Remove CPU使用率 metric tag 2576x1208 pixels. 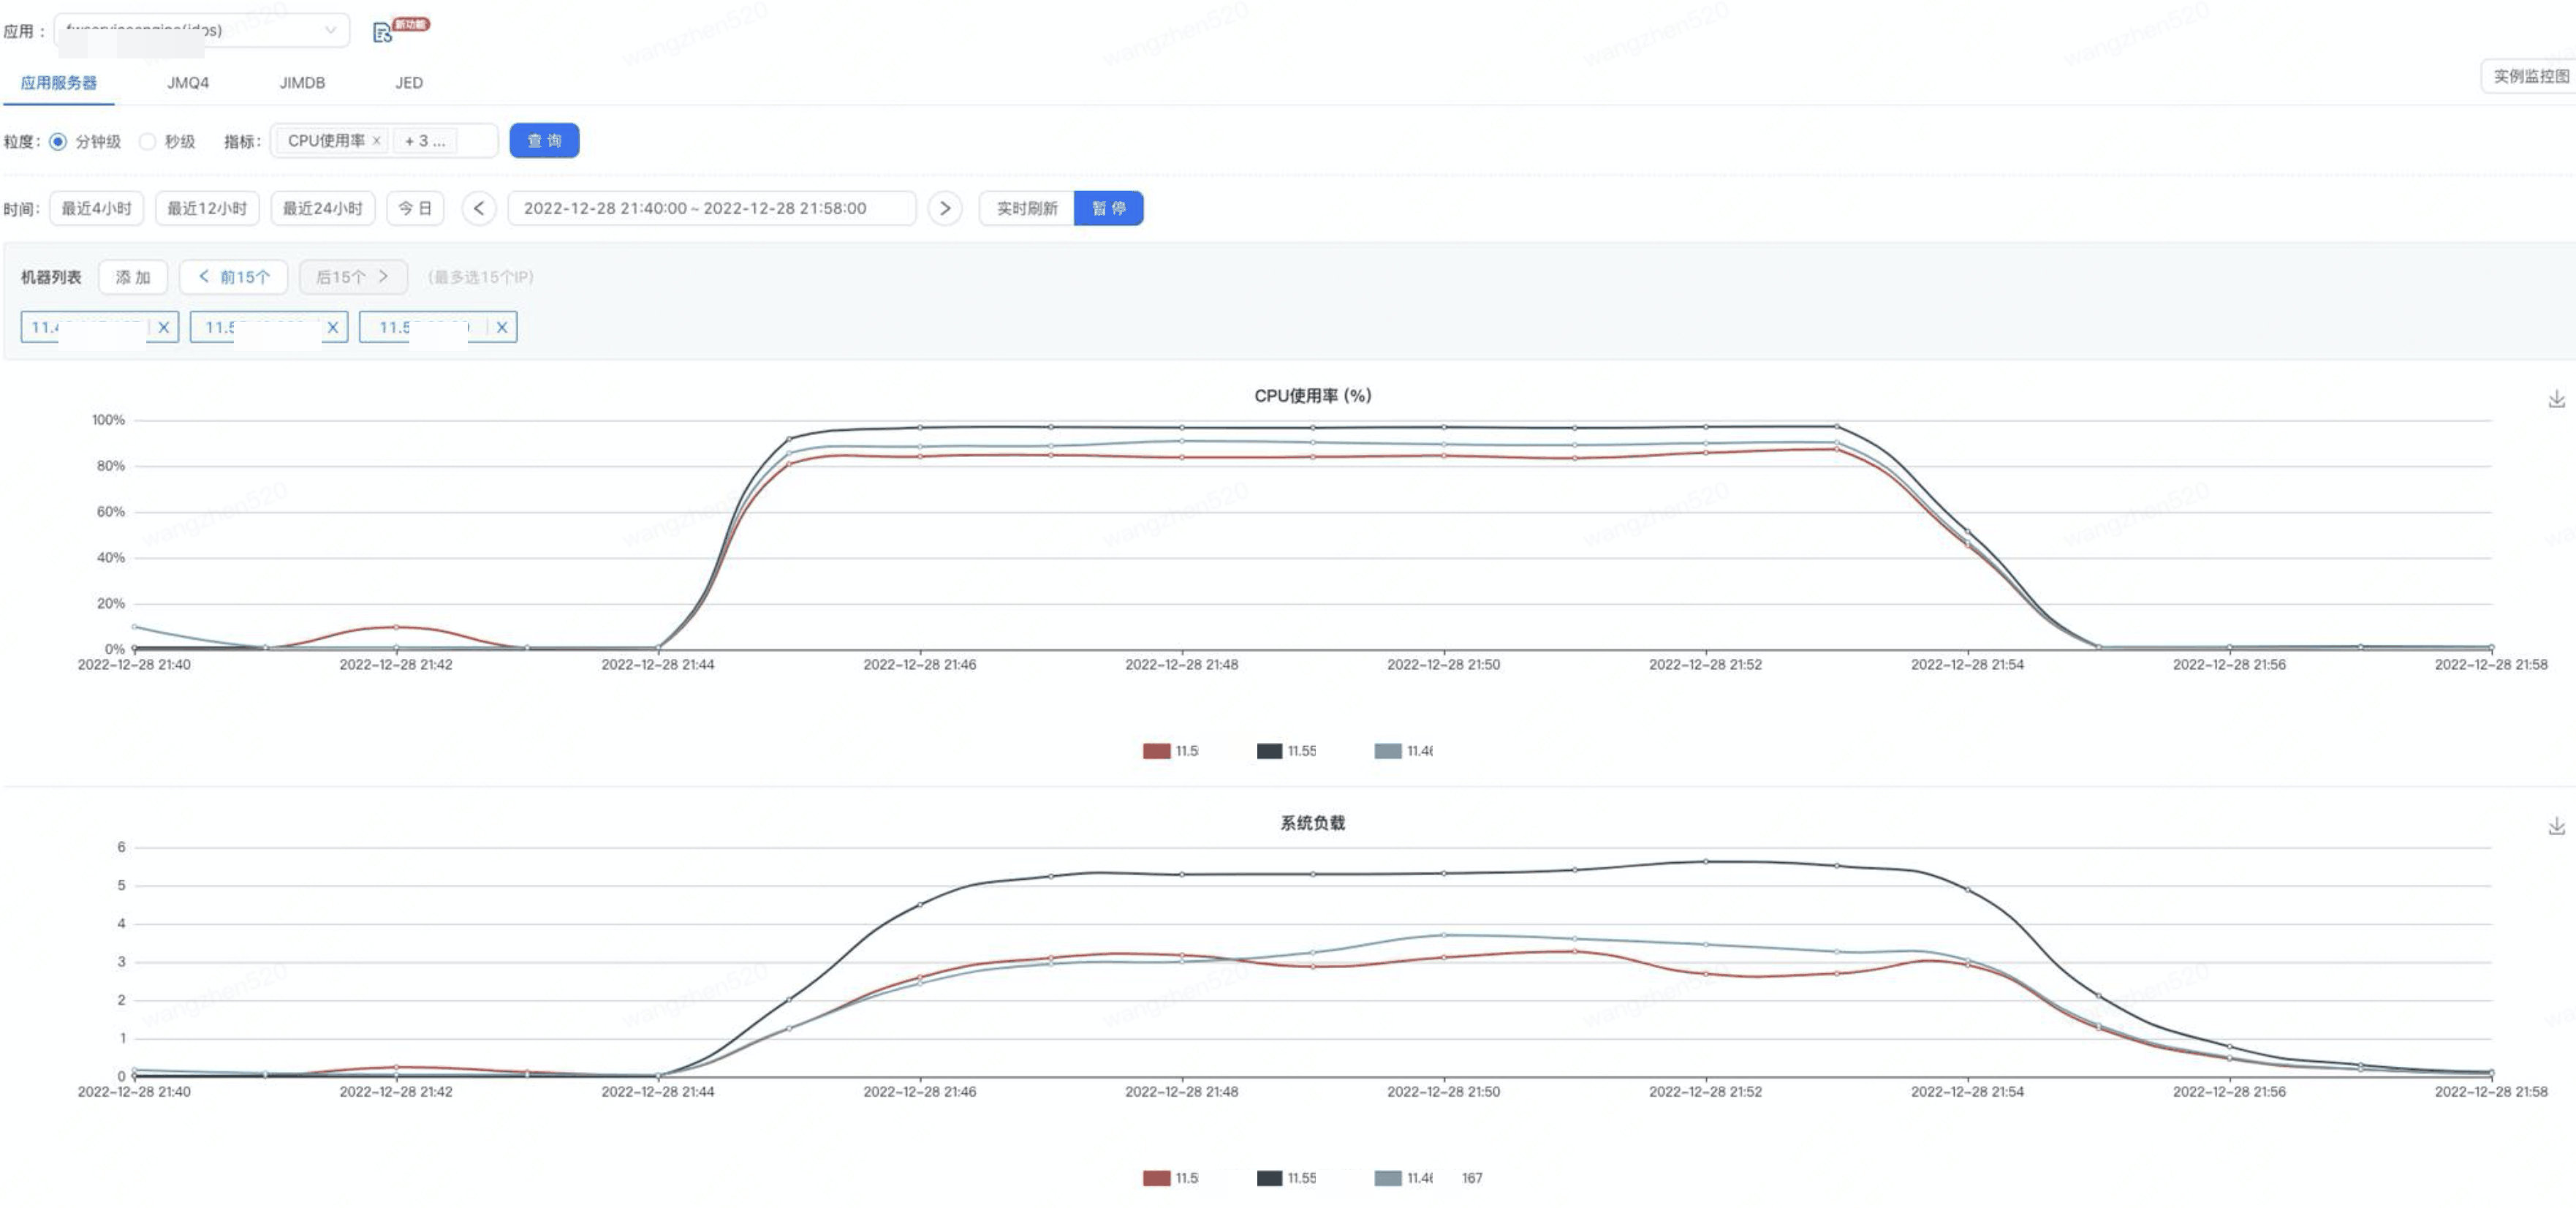click(376, 141)
